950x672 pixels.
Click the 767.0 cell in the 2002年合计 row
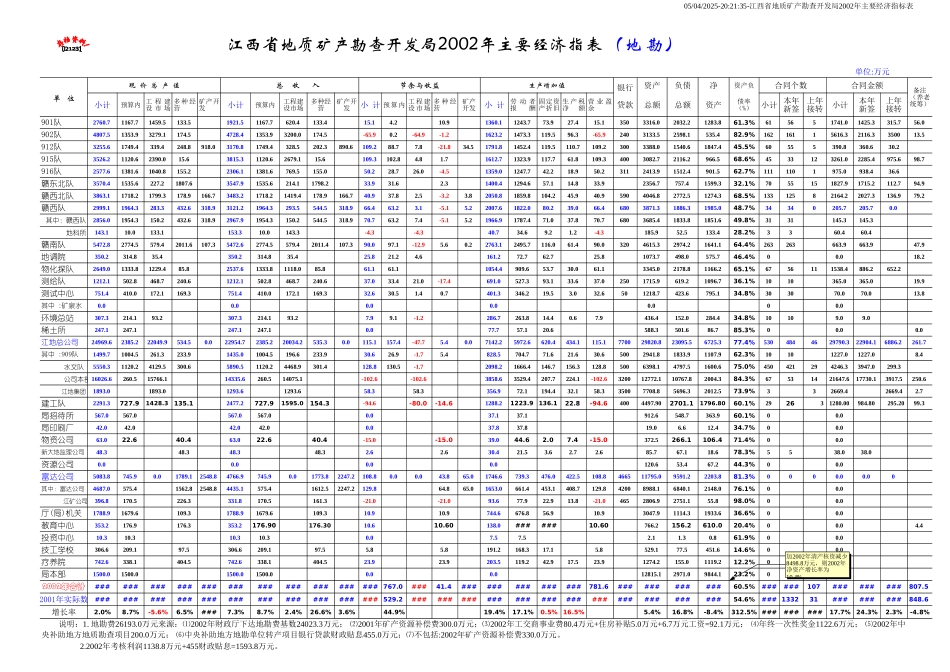click(393, 587)
